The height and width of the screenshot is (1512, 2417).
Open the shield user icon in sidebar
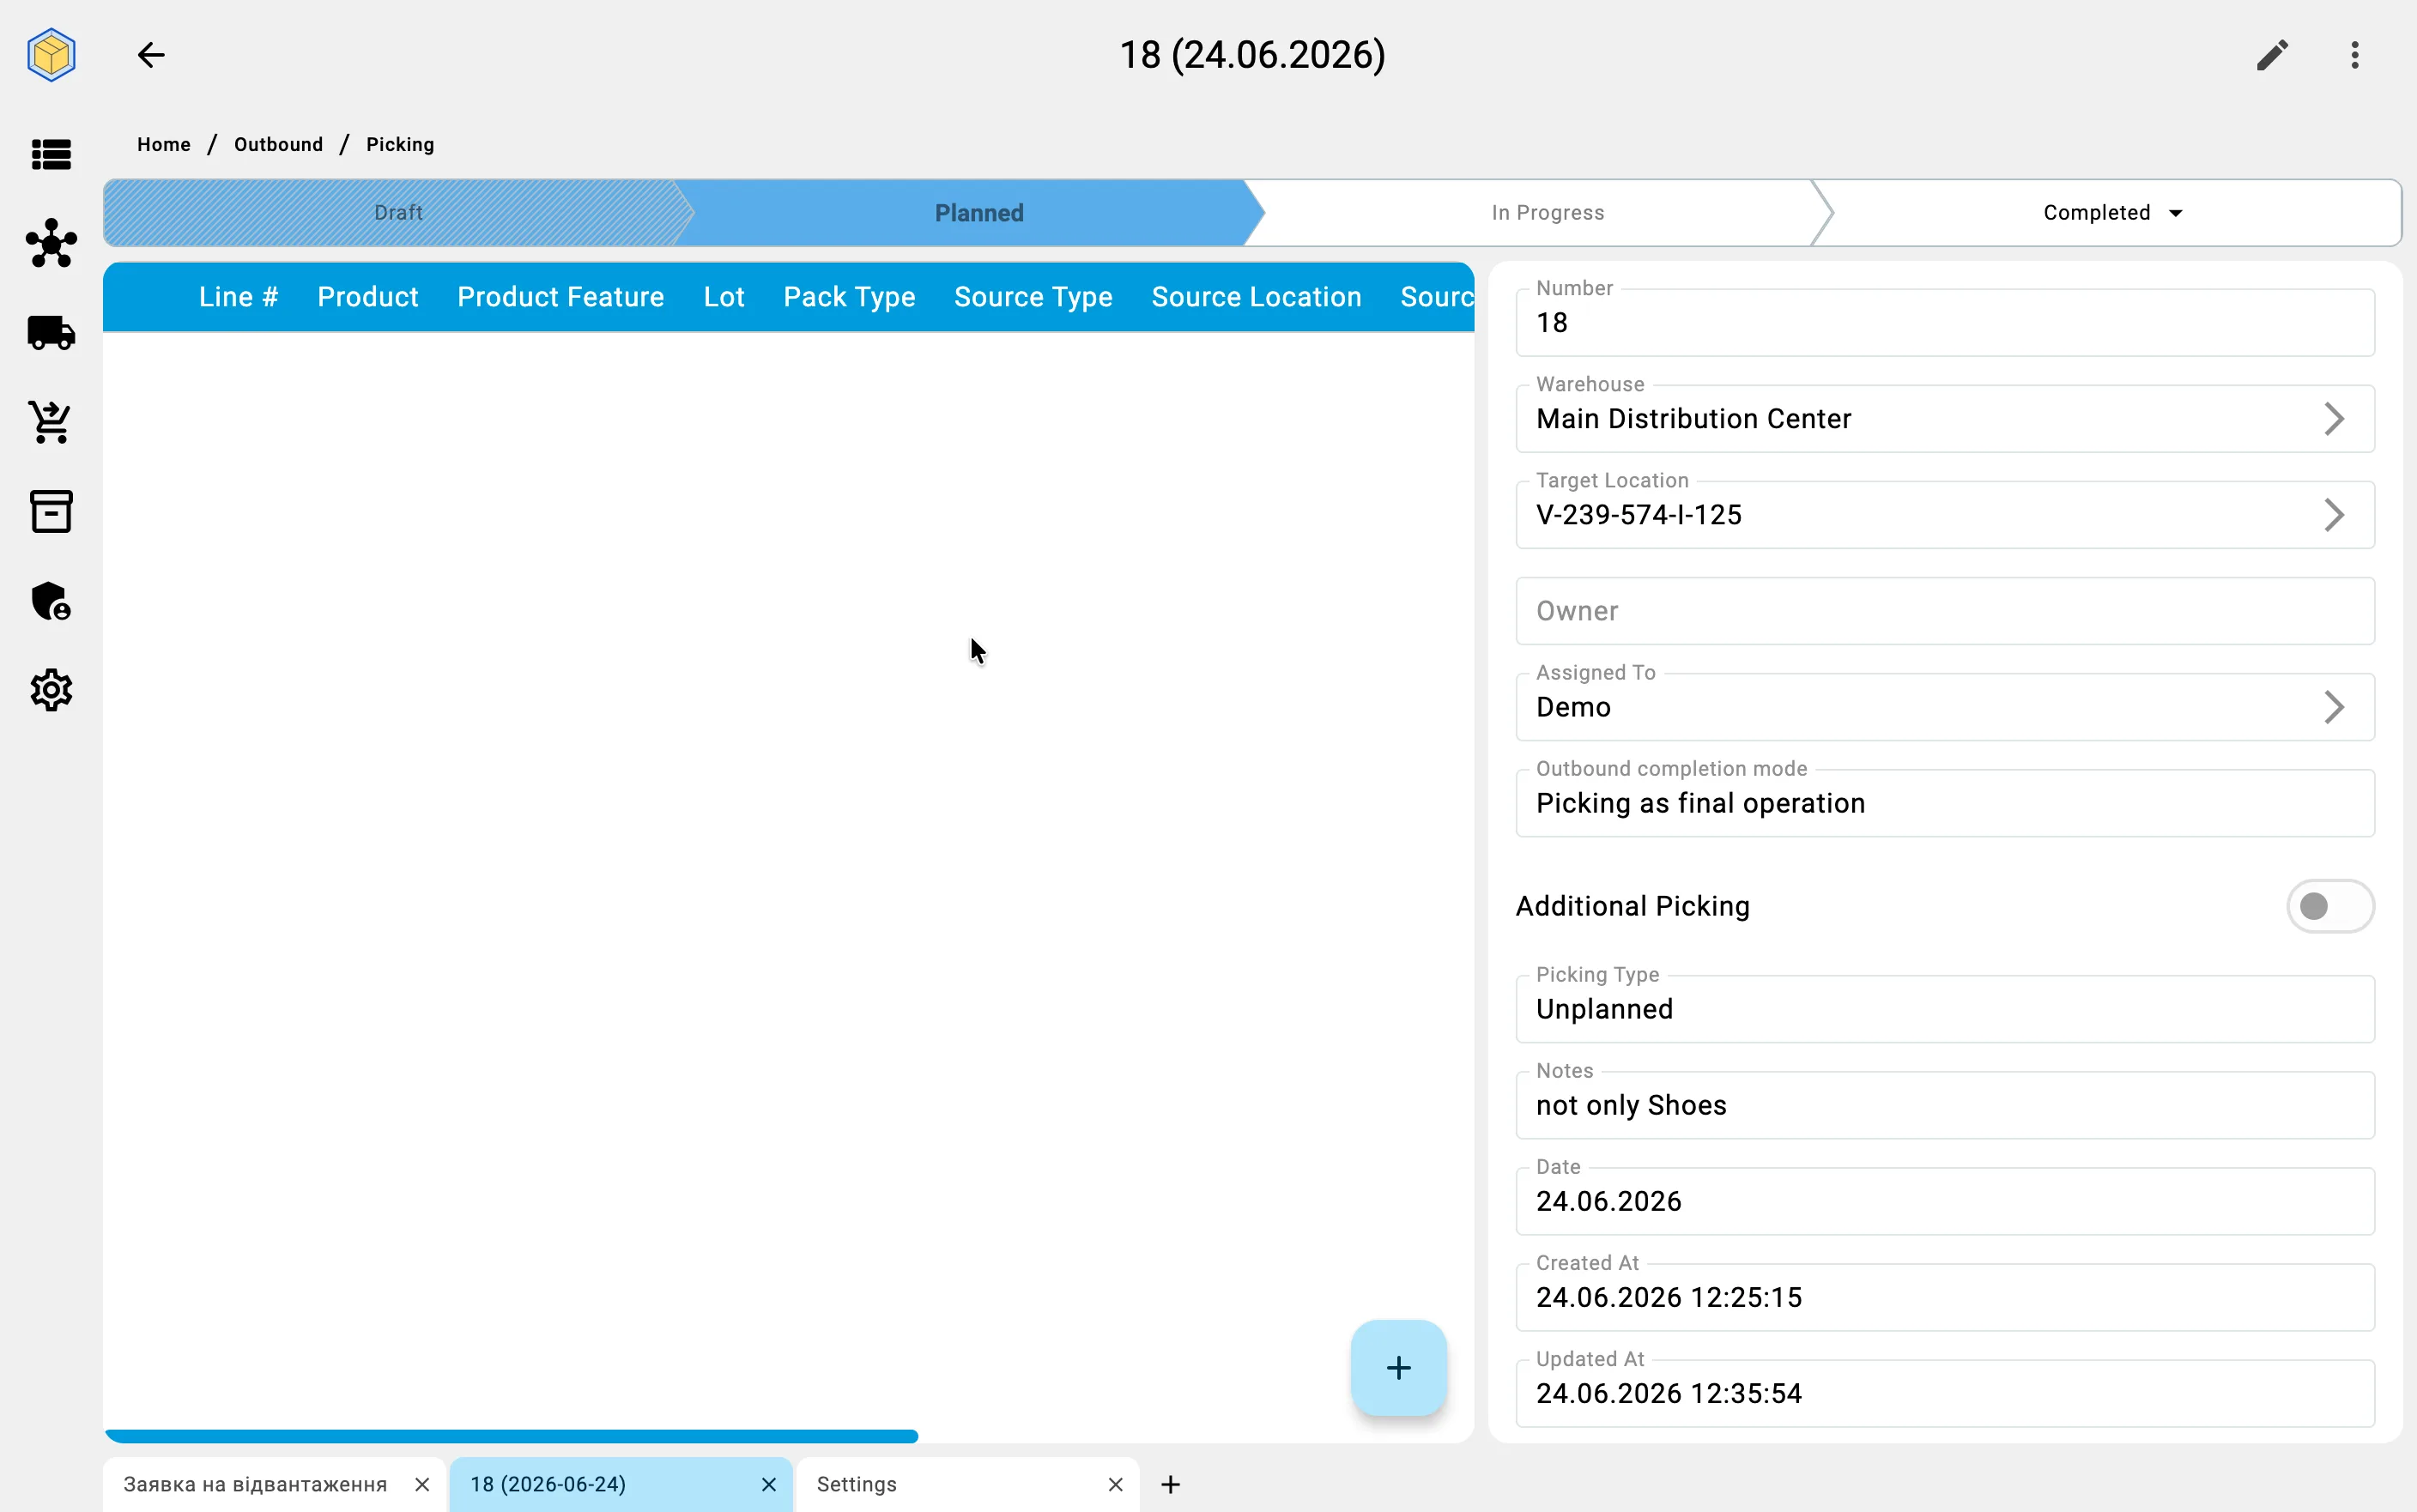coord(51,601)
